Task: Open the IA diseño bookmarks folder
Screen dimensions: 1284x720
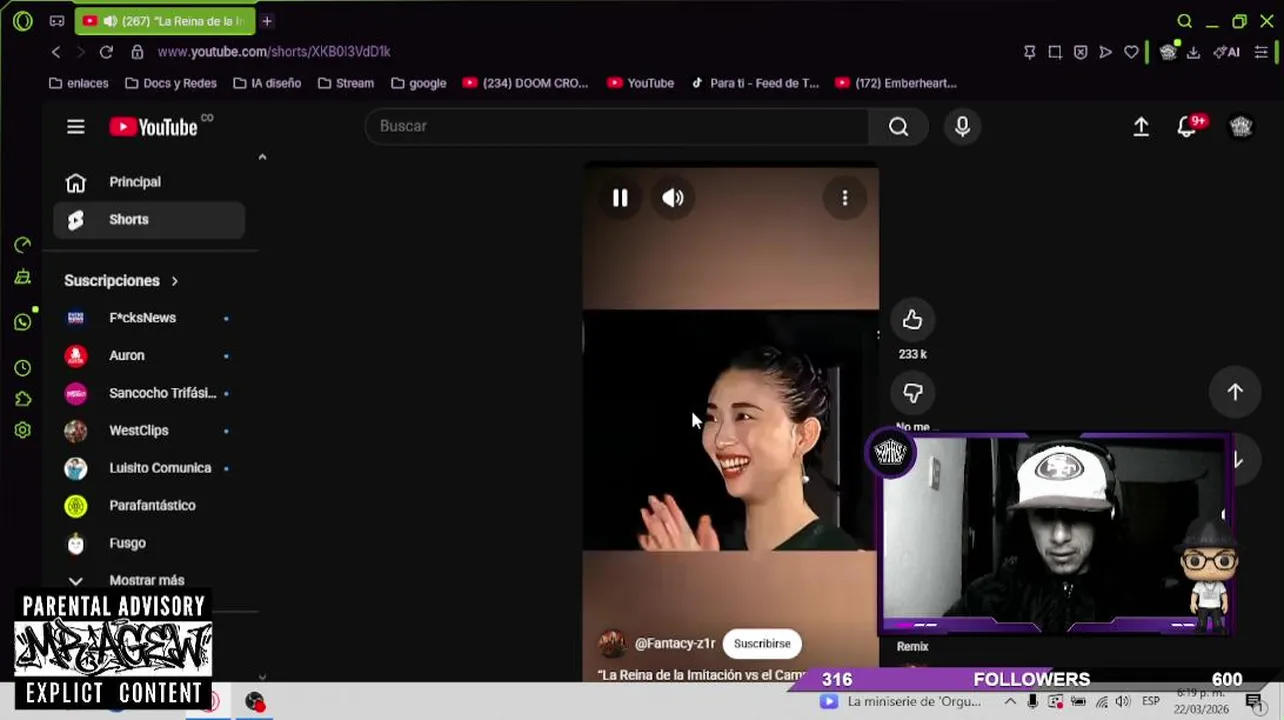Action: 266,83
